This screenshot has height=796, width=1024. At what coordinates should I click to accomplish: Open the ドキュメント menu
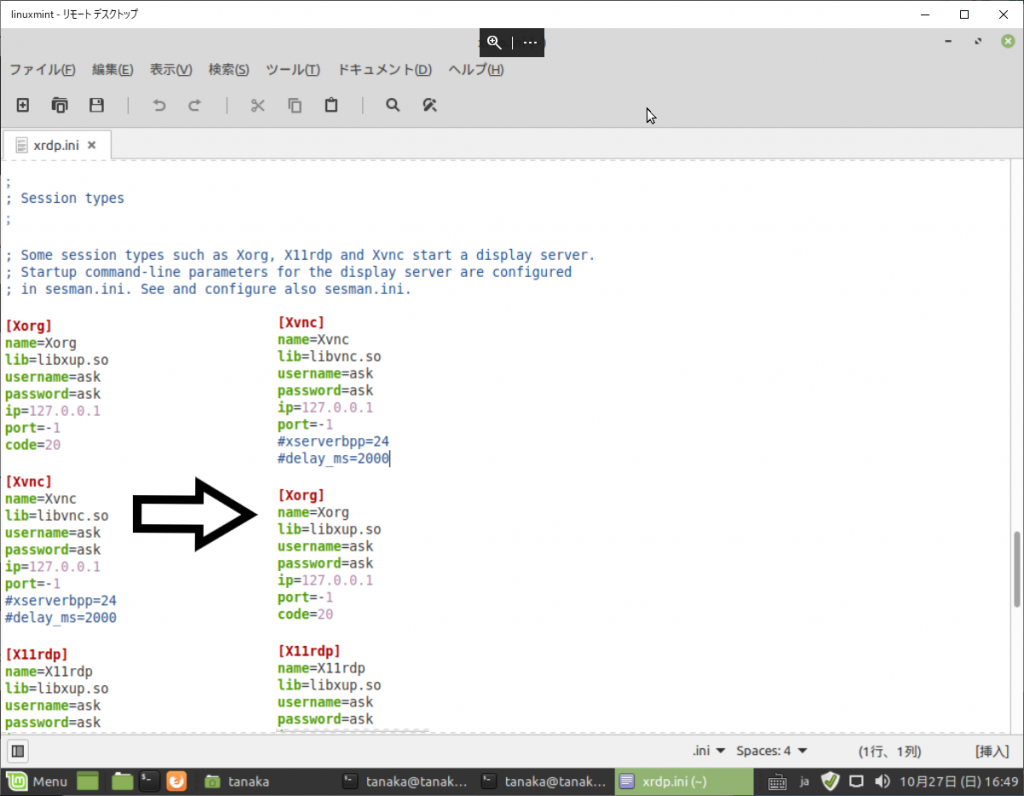click(x=384, y=69)
